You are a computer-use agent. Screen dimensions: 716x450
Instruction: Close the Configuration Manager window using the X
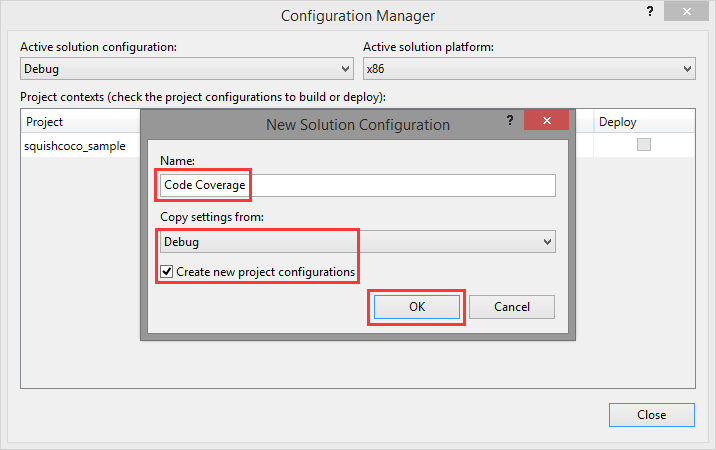click(x=687, y=14)
